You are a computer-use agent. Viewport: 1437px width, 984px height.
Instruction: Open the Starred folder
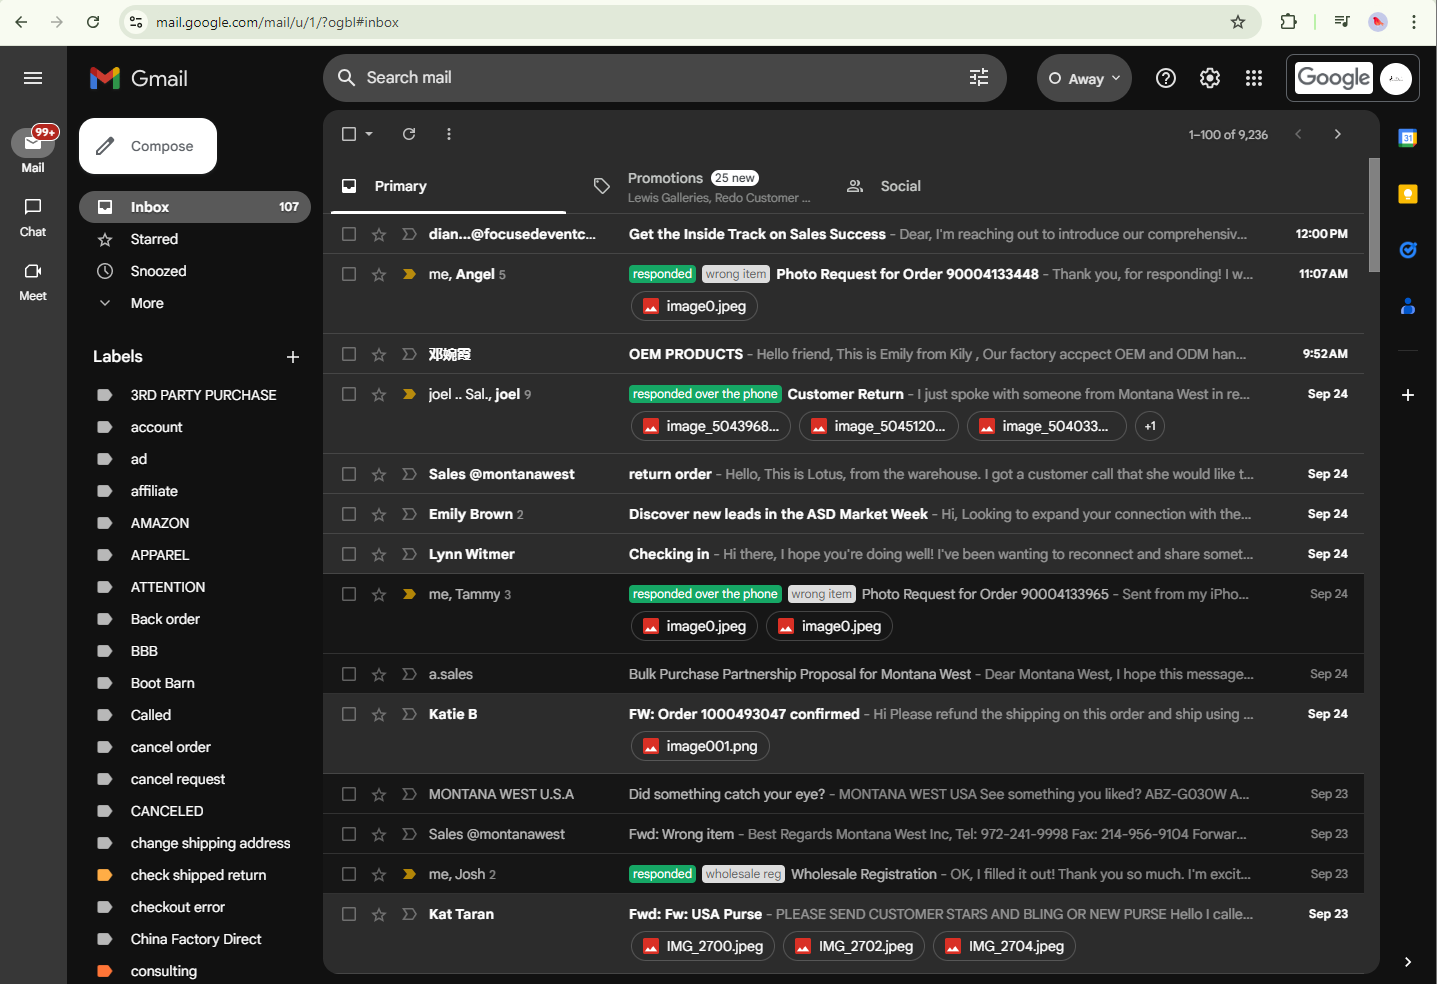pyautogui.click(x=195, y=239)
